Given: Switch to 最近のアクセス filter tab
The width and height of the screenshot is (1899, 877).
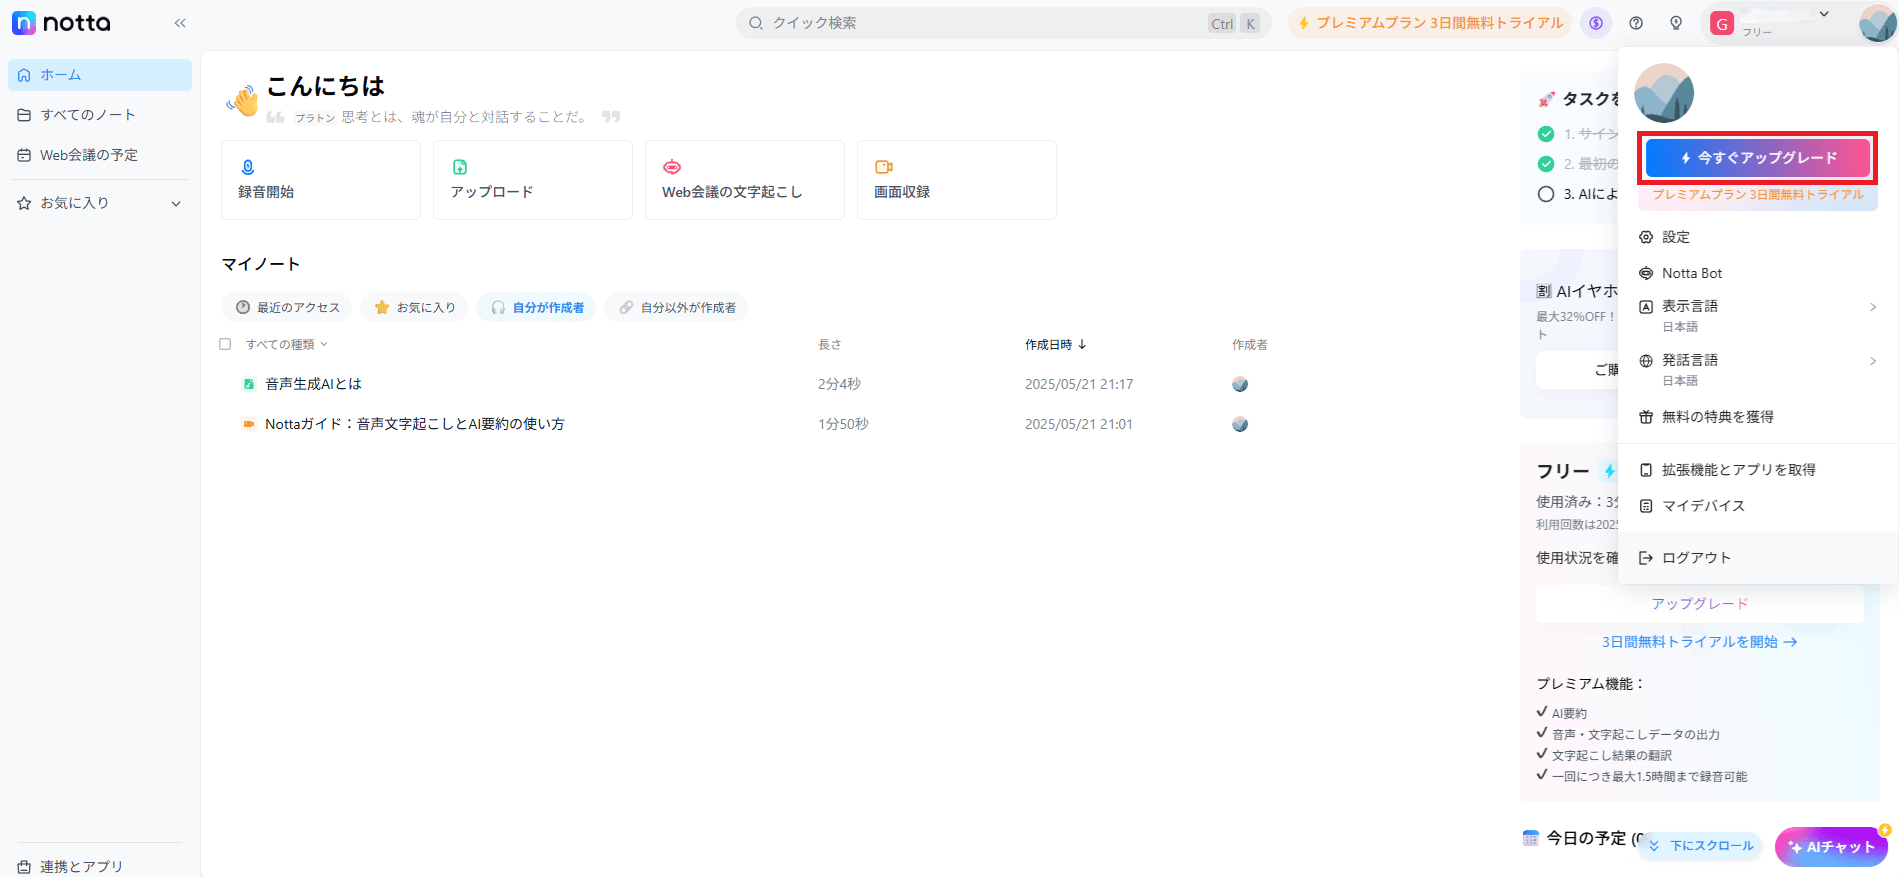Looking at the screenshot, I should (287, 308).
